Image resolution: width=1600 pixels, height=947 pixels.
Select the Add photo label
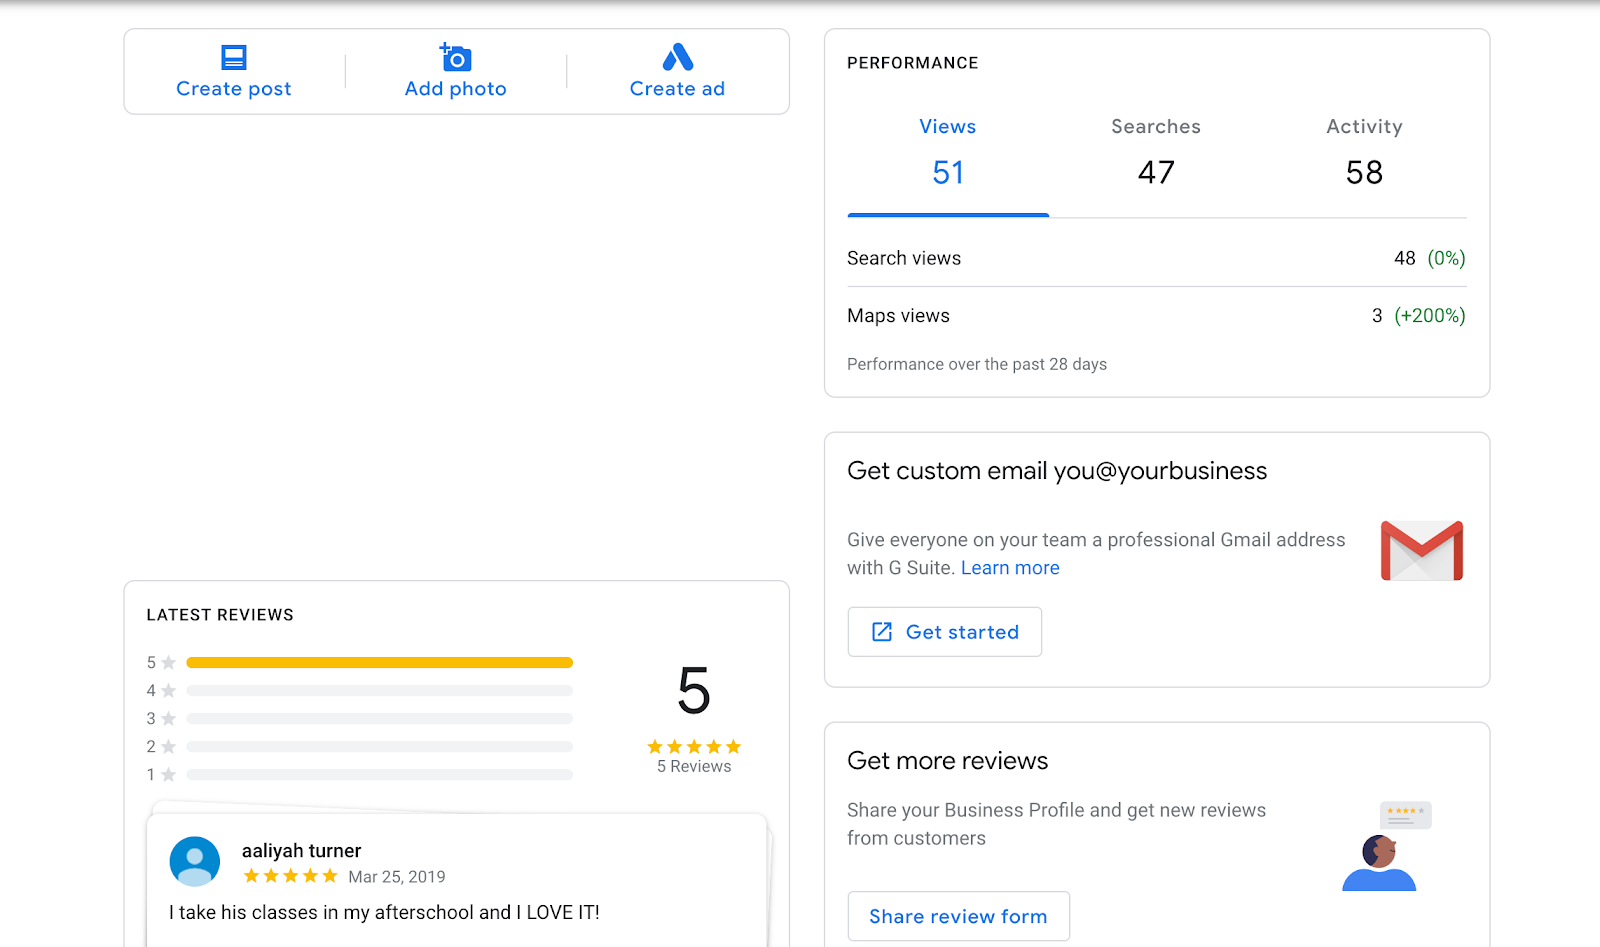456,89
